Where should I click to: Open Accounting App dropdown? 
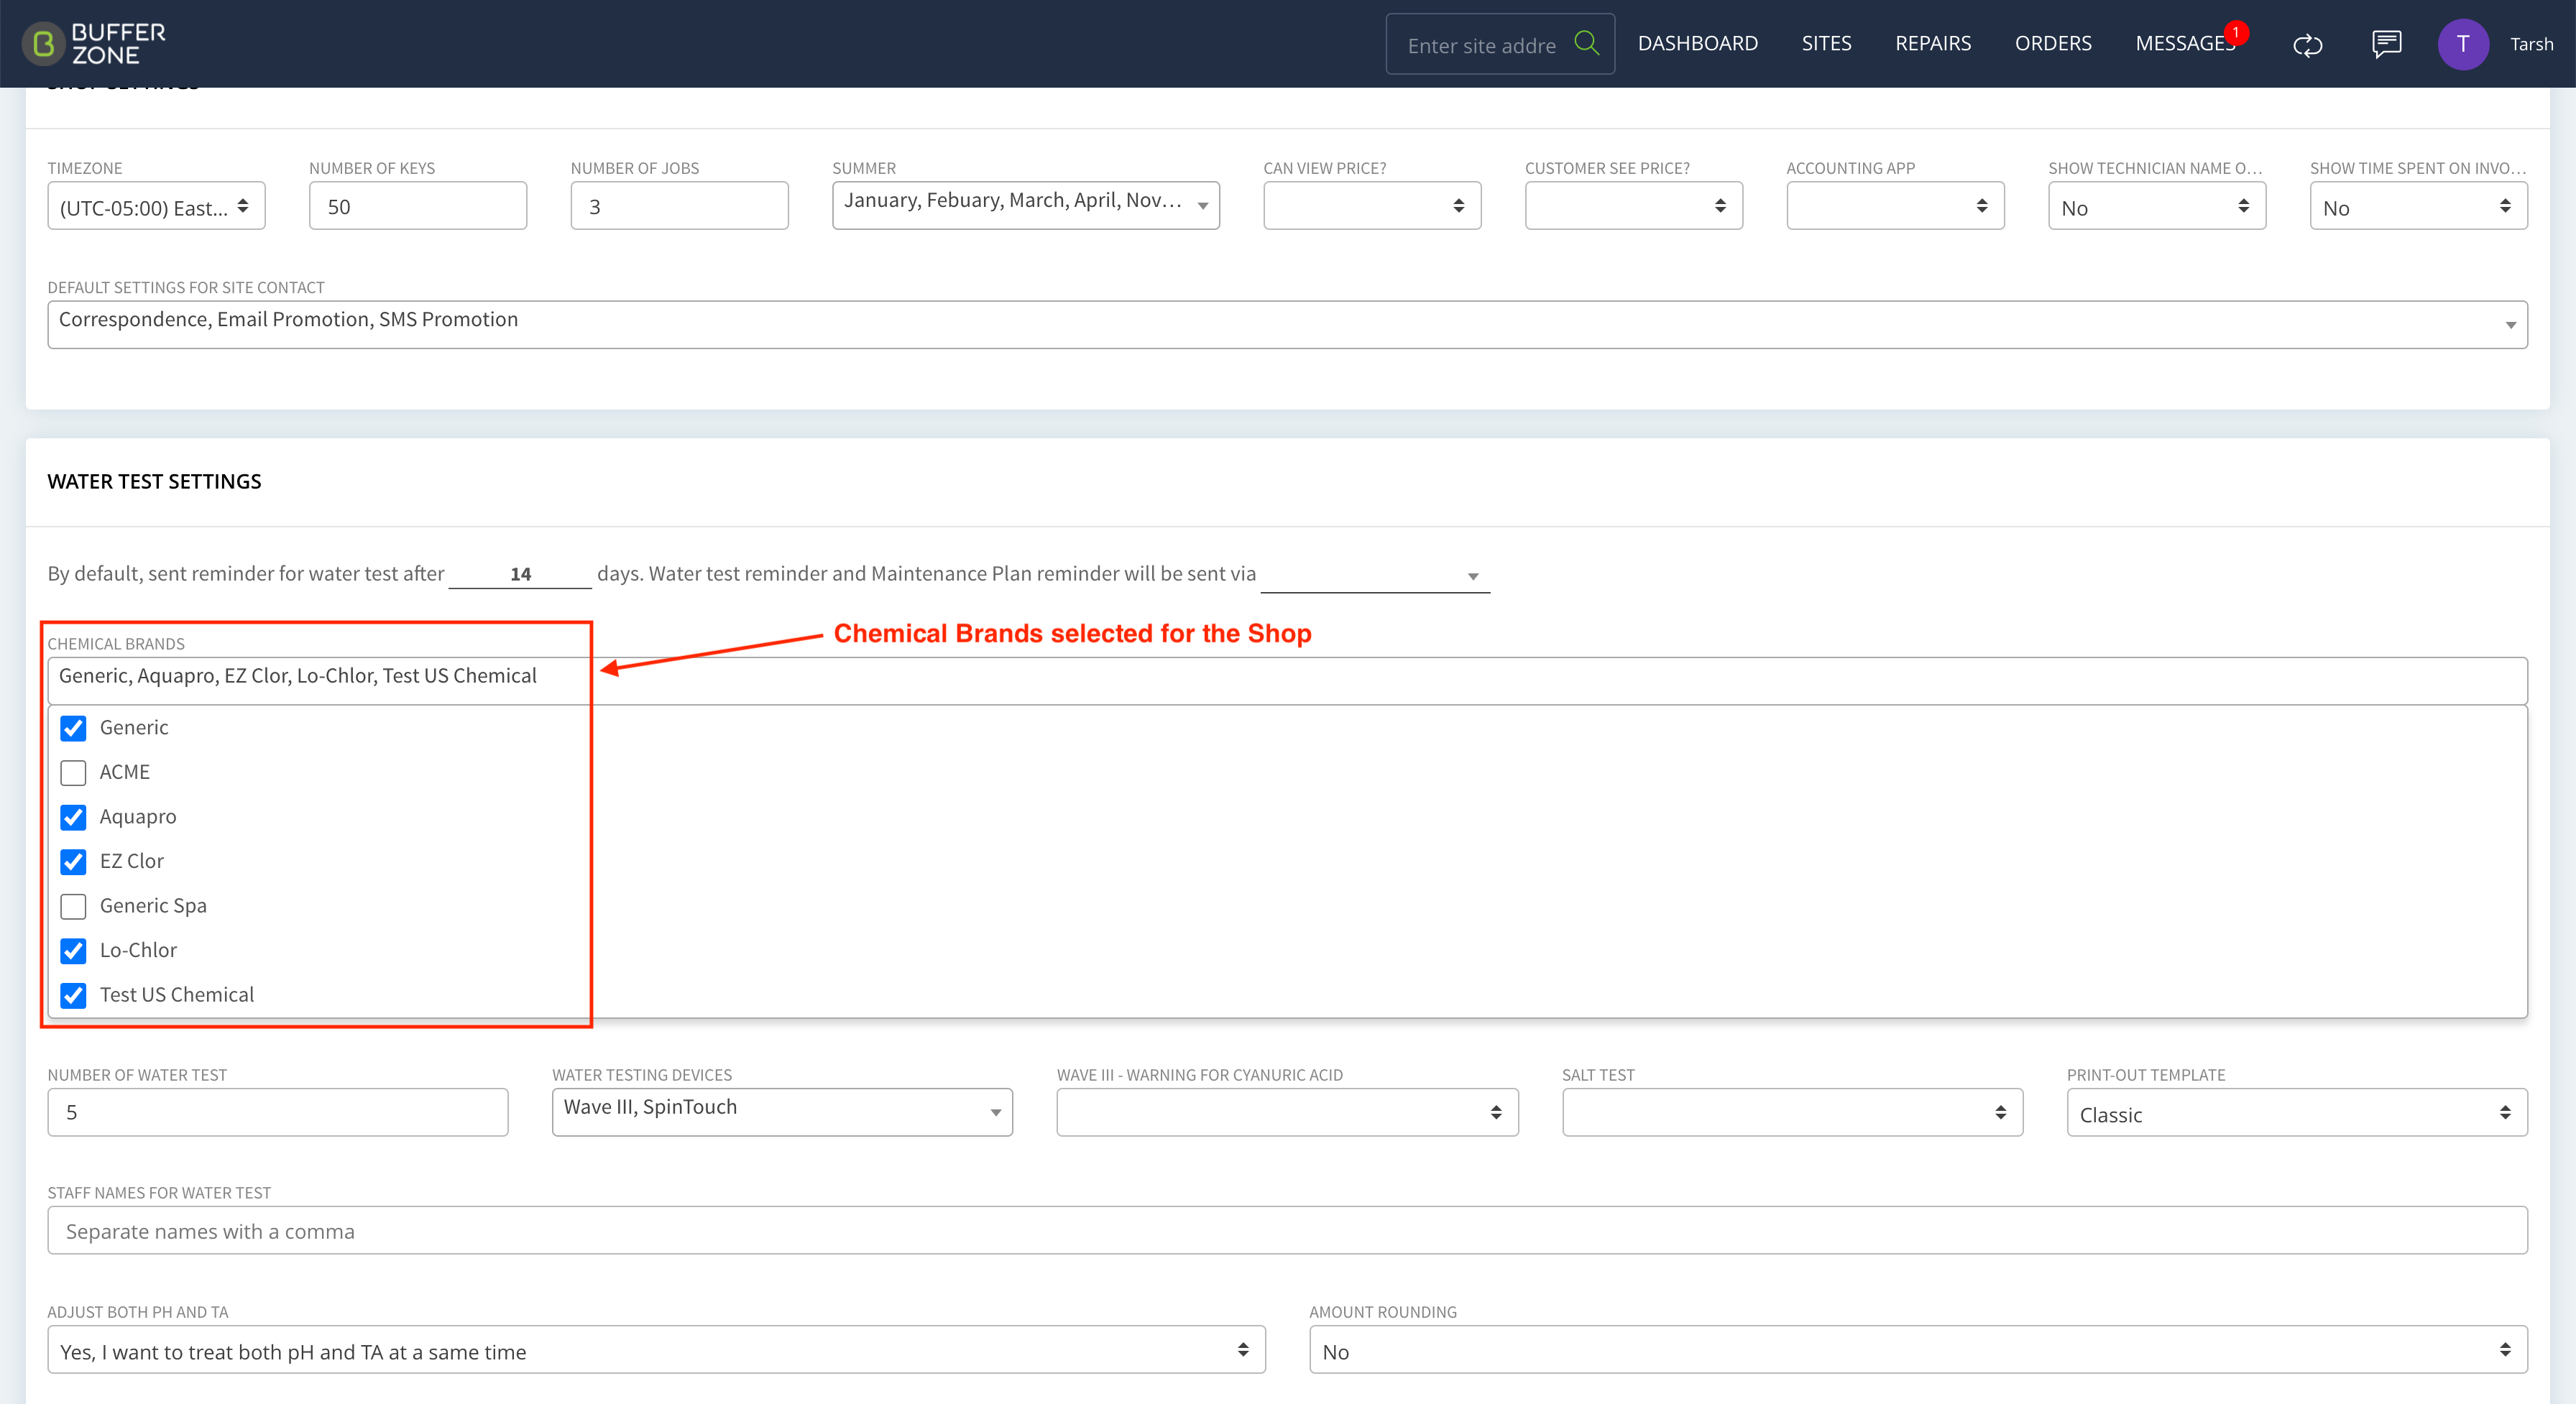1895,206
